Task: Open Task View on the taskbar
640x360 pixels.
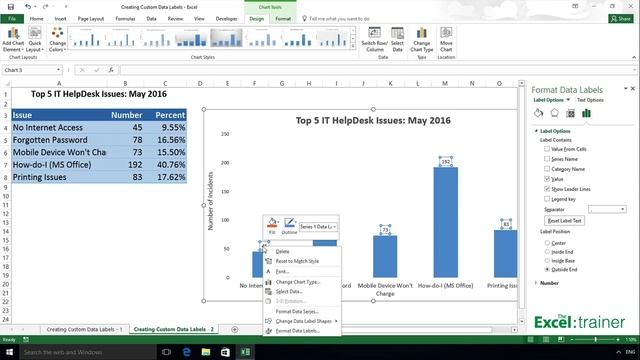Action: pyautogui.click(x=166, y=352)
